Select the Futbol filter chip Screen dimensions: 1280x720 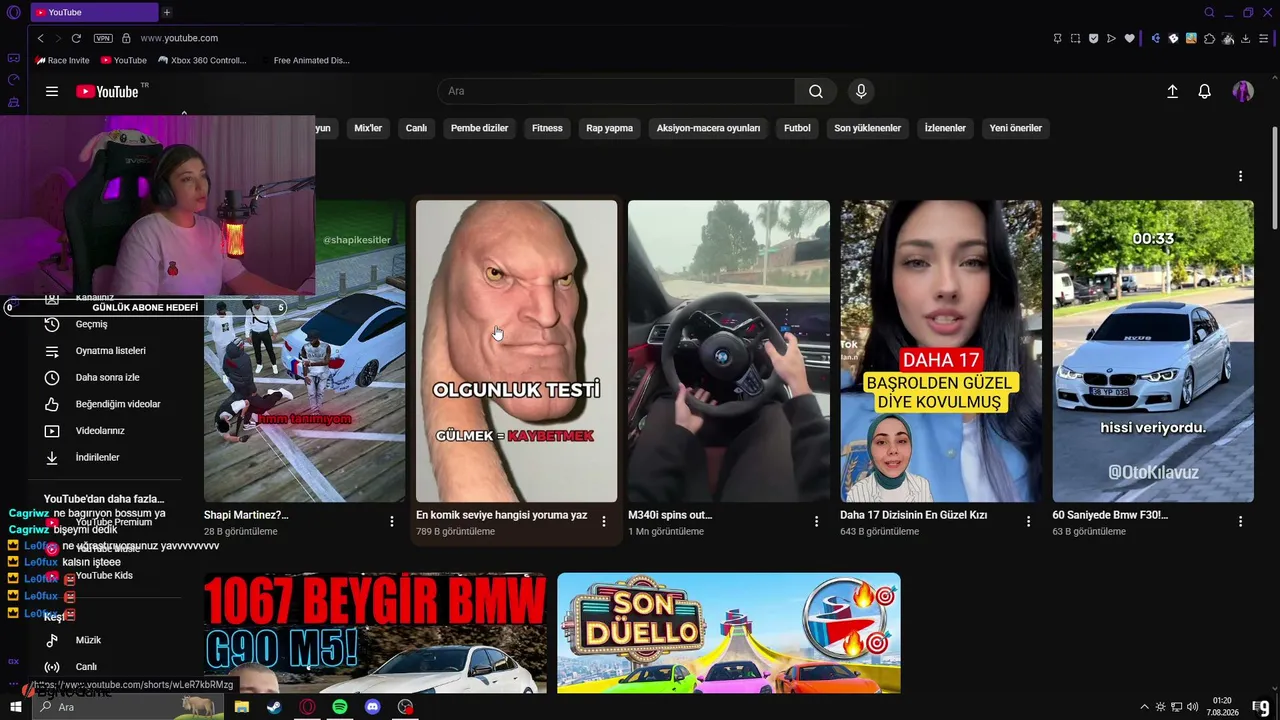(797, 128)
